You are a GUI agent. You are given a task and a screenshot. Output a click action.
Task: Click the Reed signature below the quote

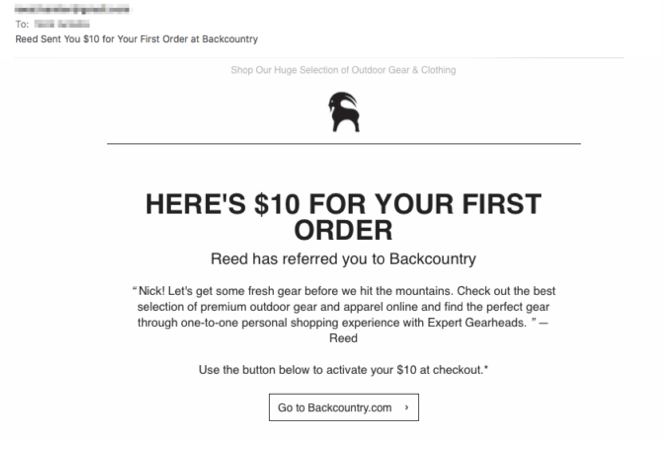[x=343, y=339]
